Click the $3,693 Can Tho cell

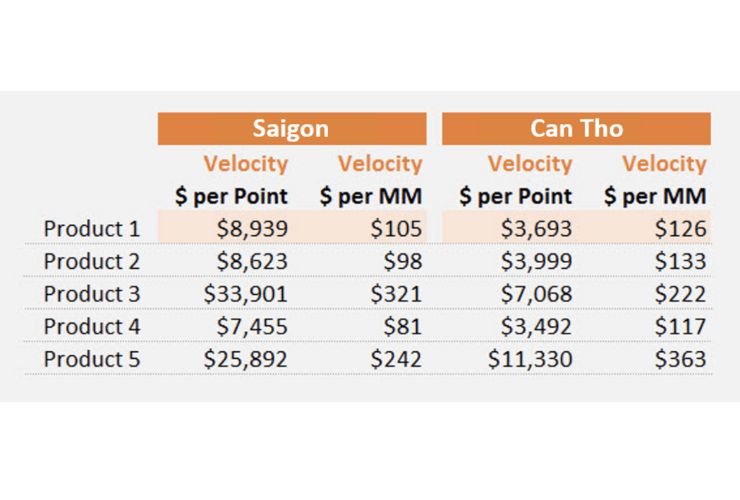pos(536,229)
